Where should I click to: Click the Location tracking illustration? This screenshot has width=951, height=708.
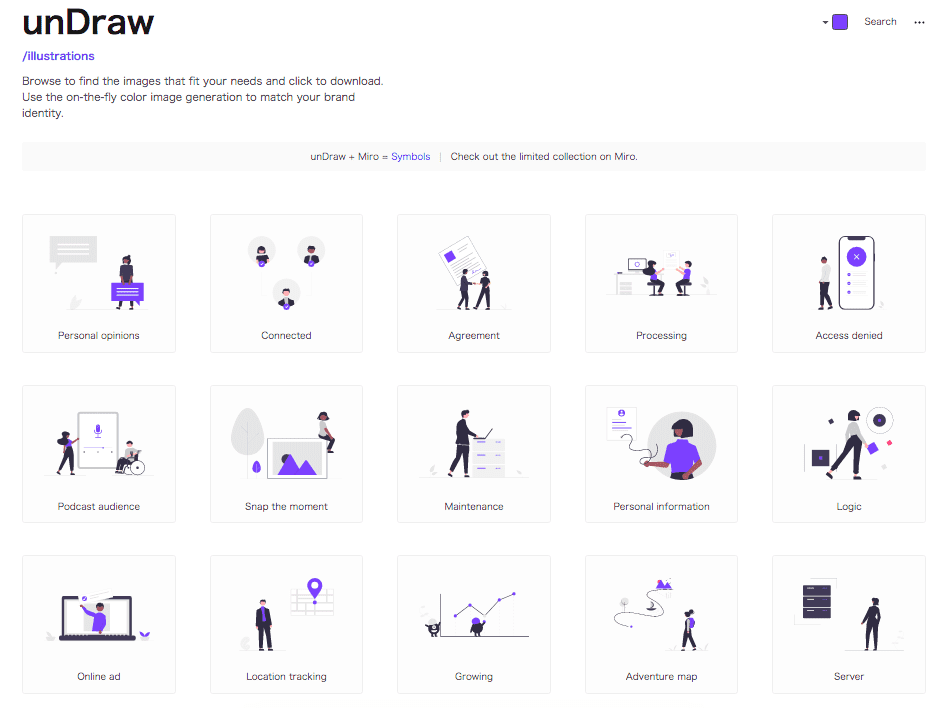coord(286,624)
